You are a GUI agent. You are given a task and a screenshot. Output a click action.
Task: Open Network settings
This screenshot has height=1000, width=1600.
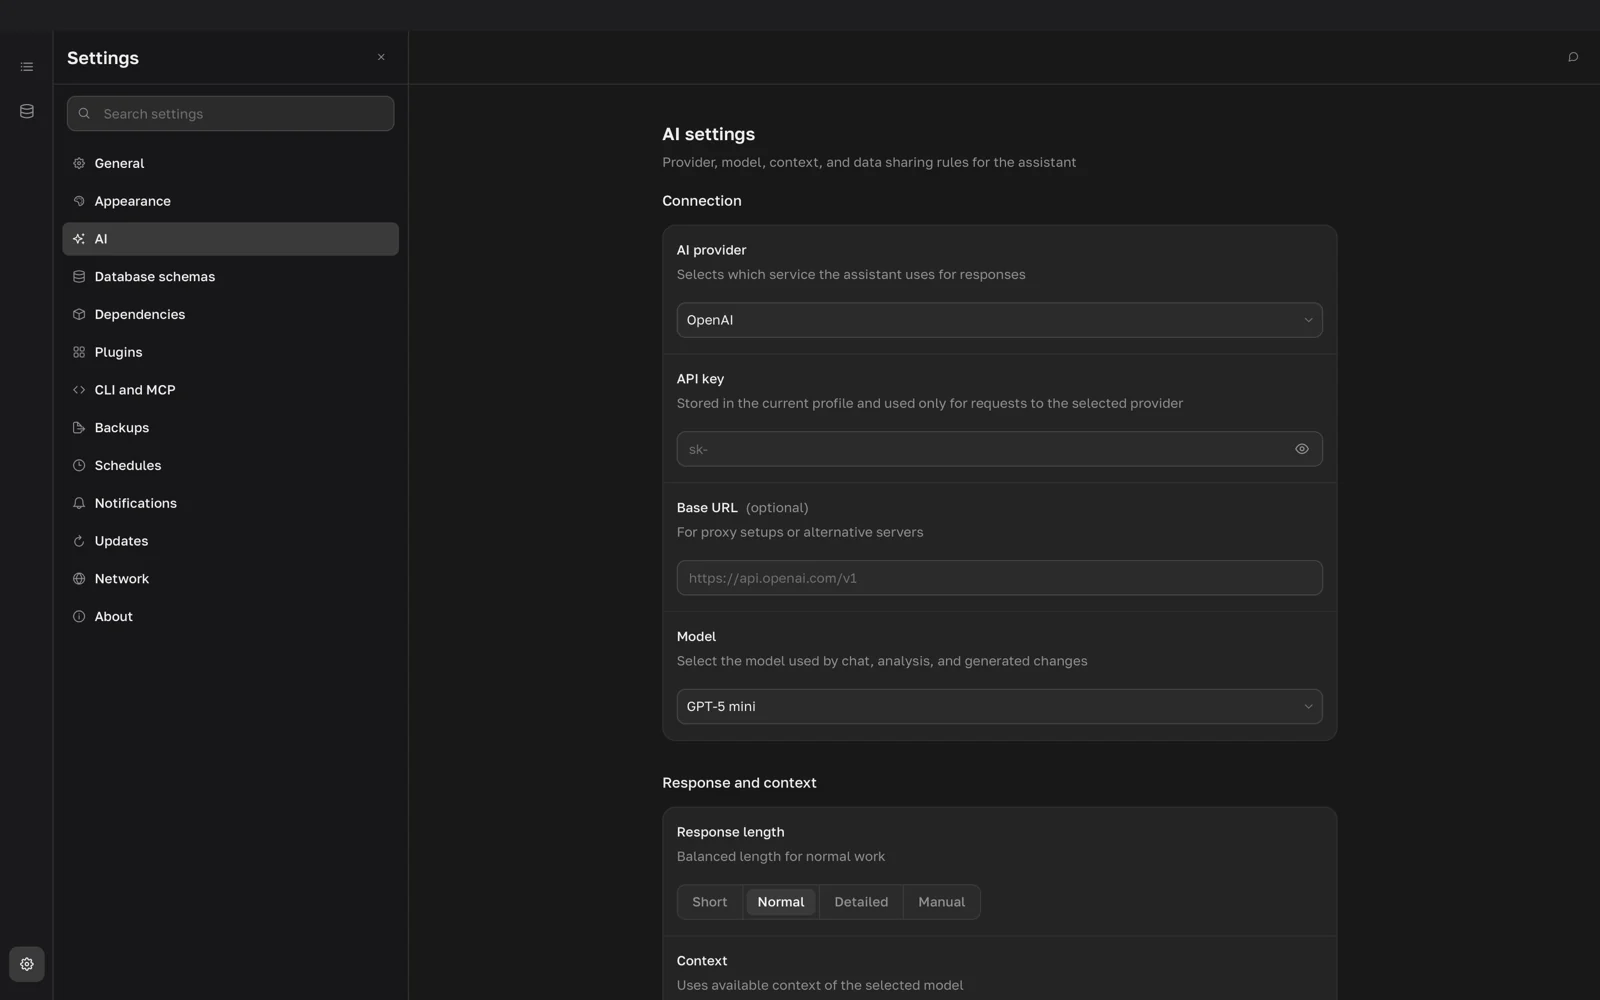231,579
